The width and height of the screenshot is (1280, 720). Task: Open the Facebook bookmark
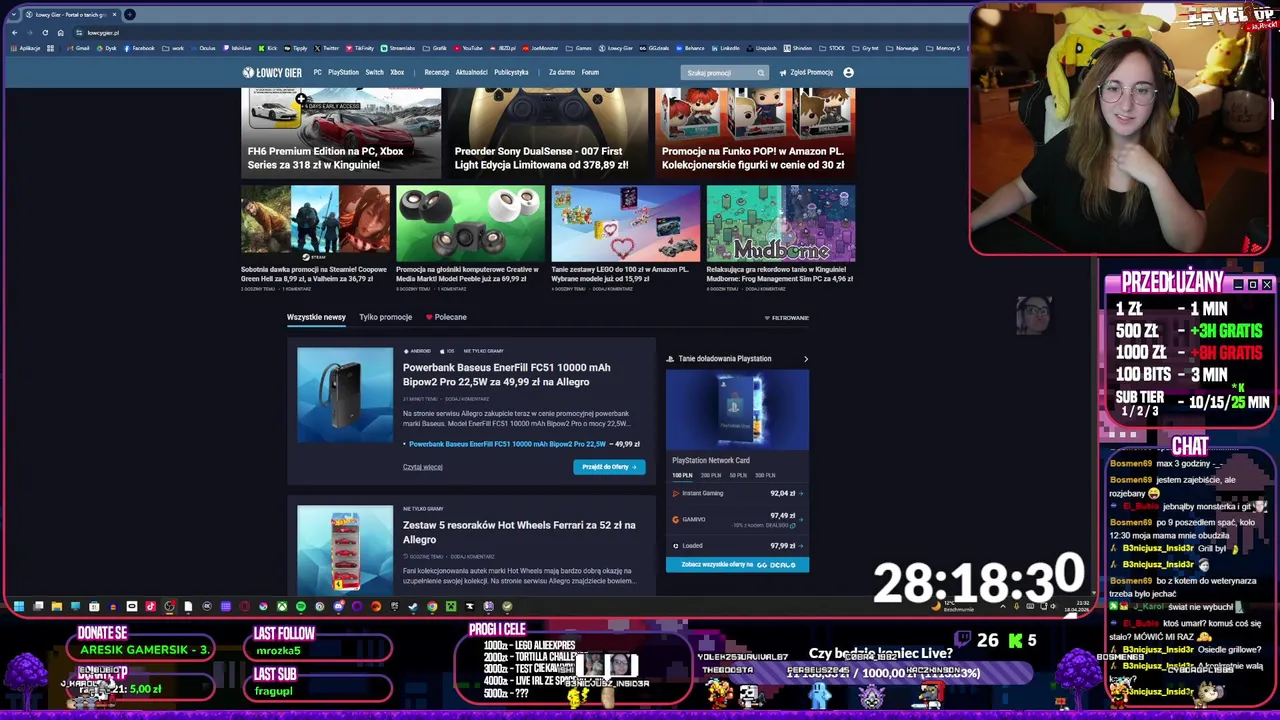point(139,48)
